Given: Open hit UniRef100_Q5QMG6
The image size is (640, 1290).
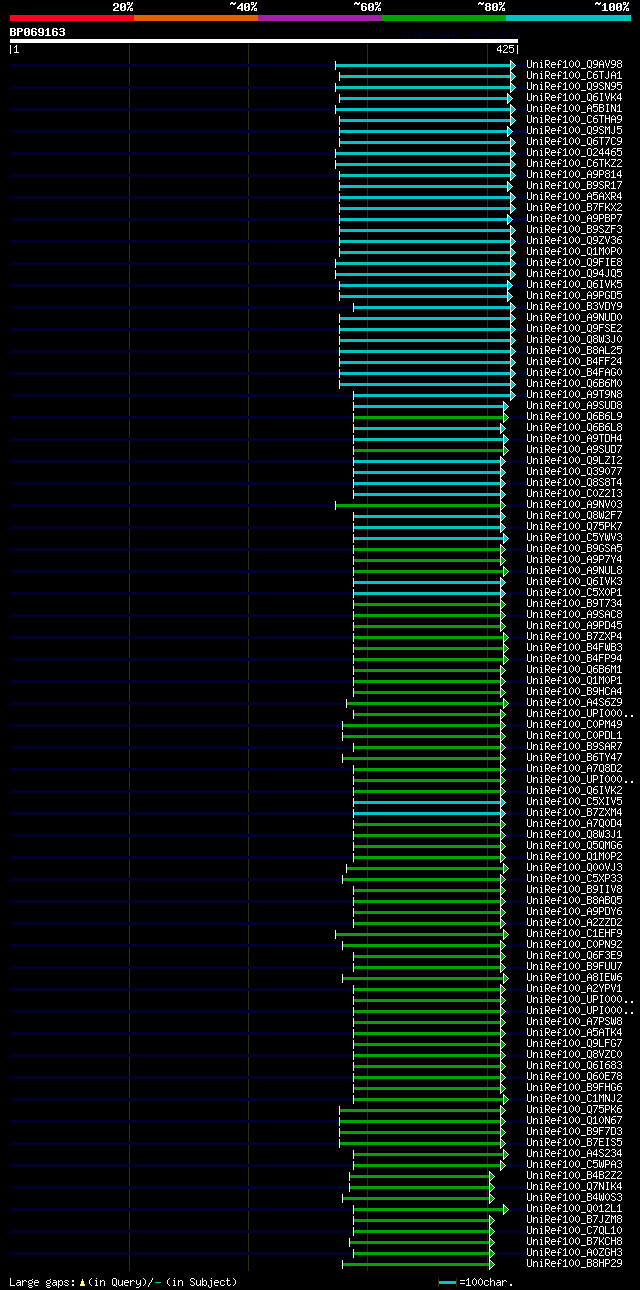Looking at the screenshot, I should coord(574,845).
